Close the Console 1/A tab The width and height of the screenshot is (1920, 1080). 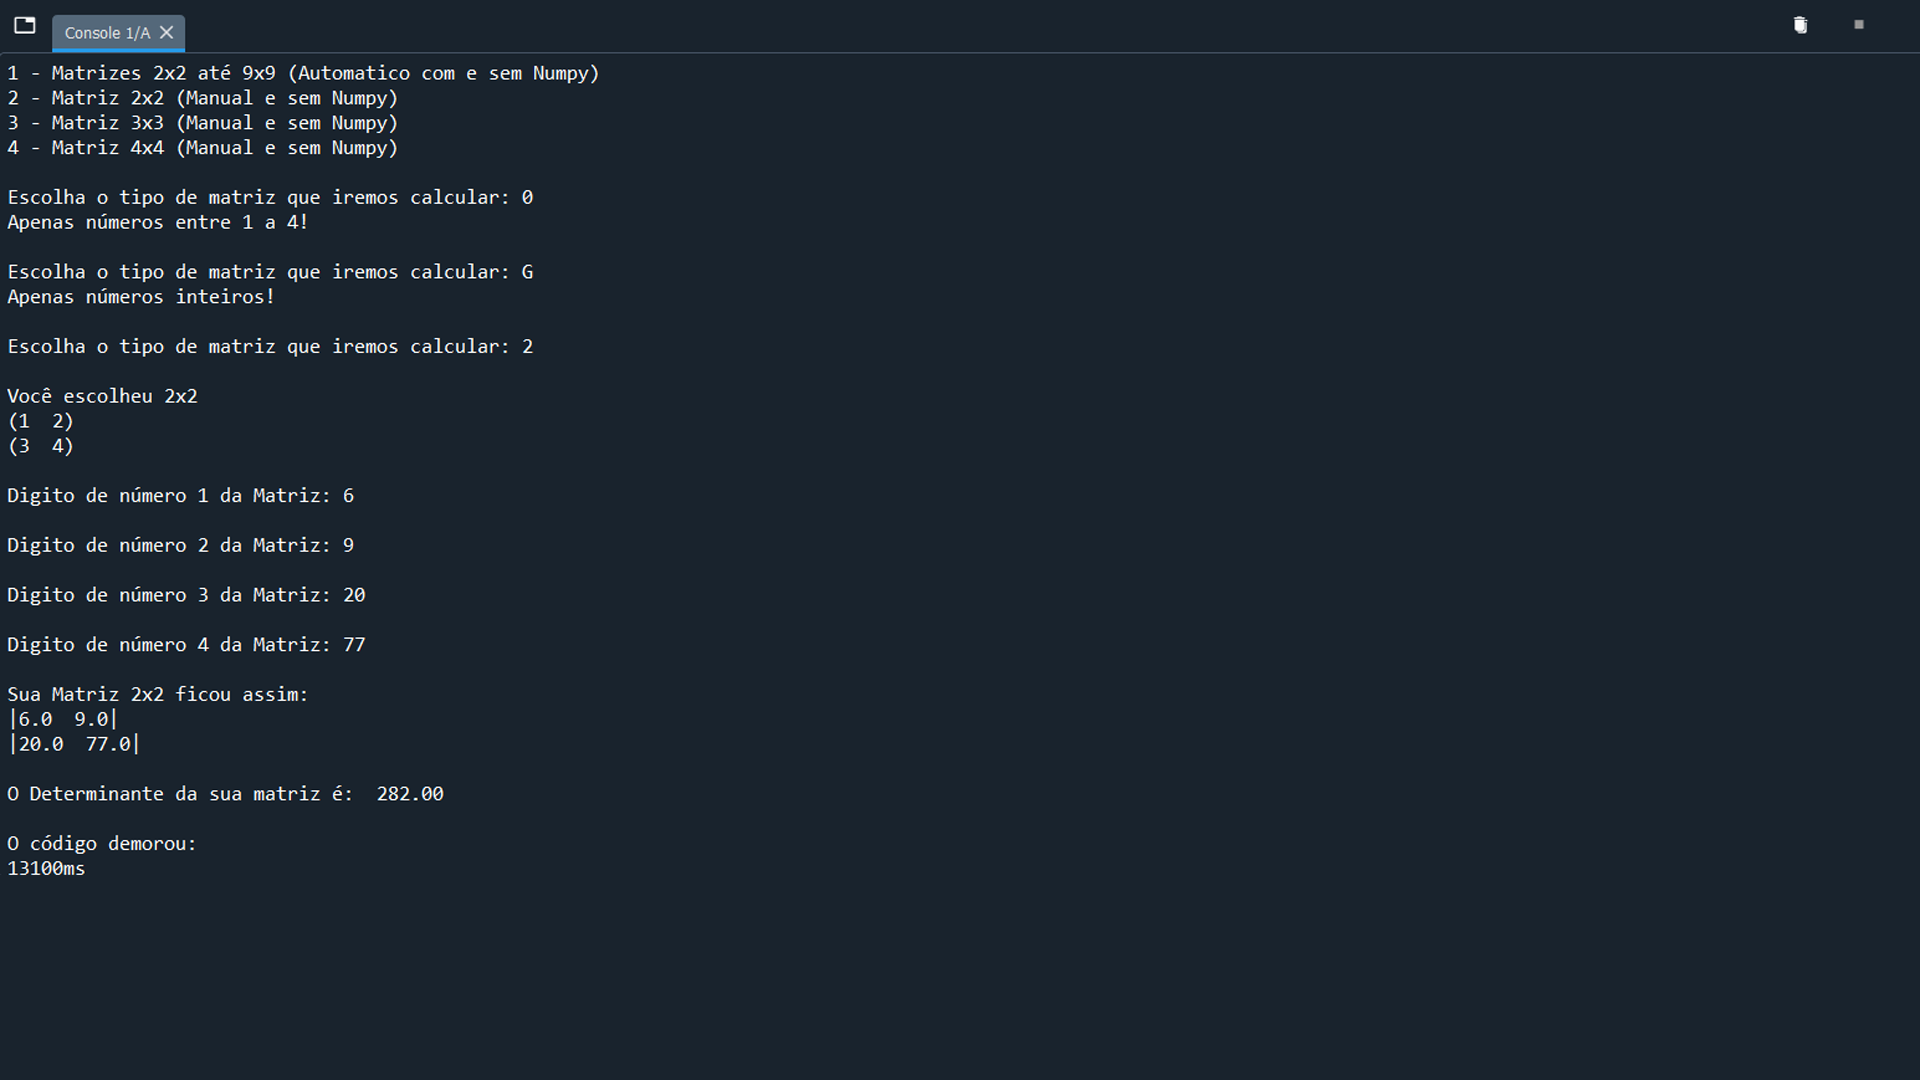pos(167,33)
